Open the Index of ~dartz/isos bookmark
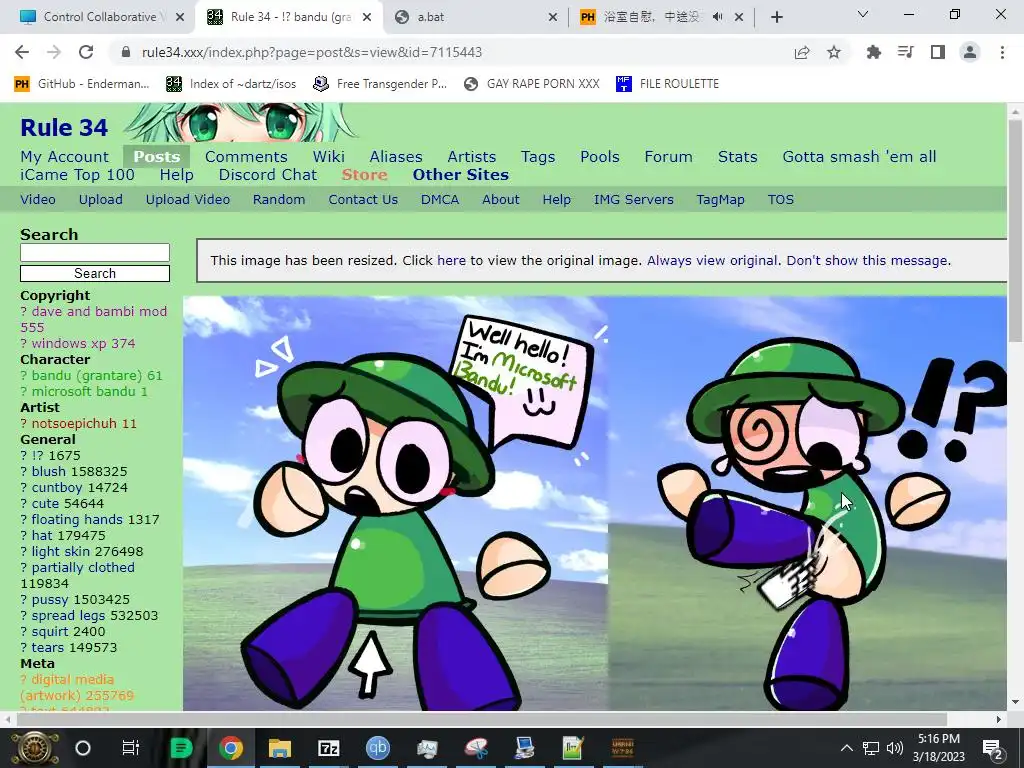Screen dimensions: 1024x768 click(x=231, y=84)
